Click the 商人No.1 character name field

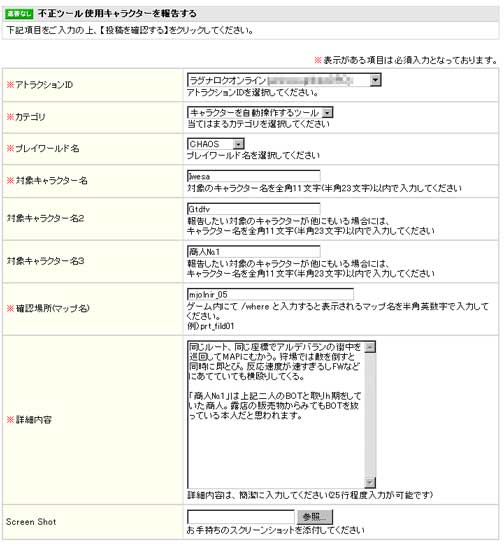tap(254, 252)
